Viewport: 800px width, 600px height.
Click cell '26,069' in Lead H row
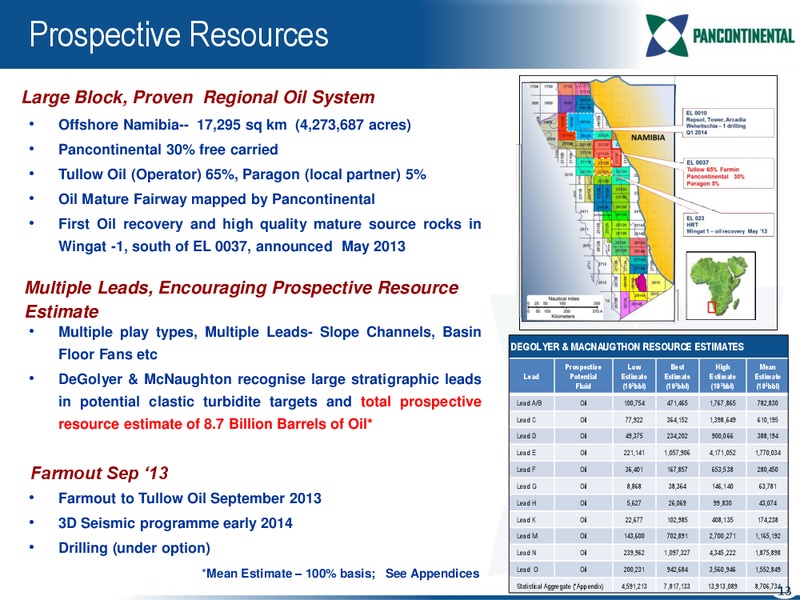click(x=677, y=503)
